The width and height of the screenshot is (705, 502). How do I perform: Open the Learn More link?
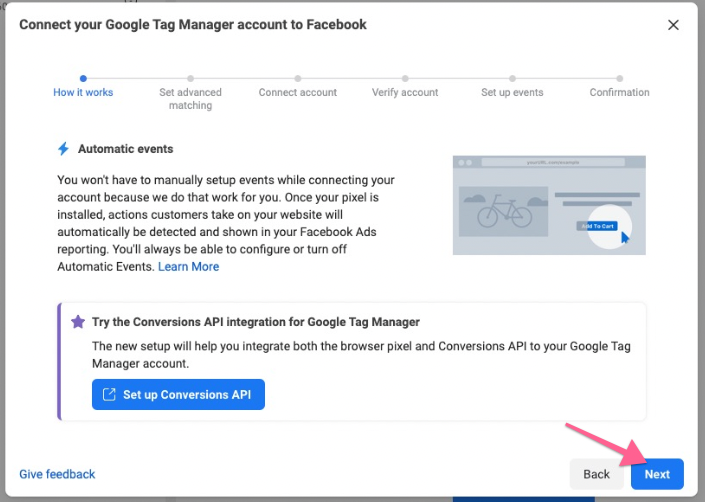point(188,267)
